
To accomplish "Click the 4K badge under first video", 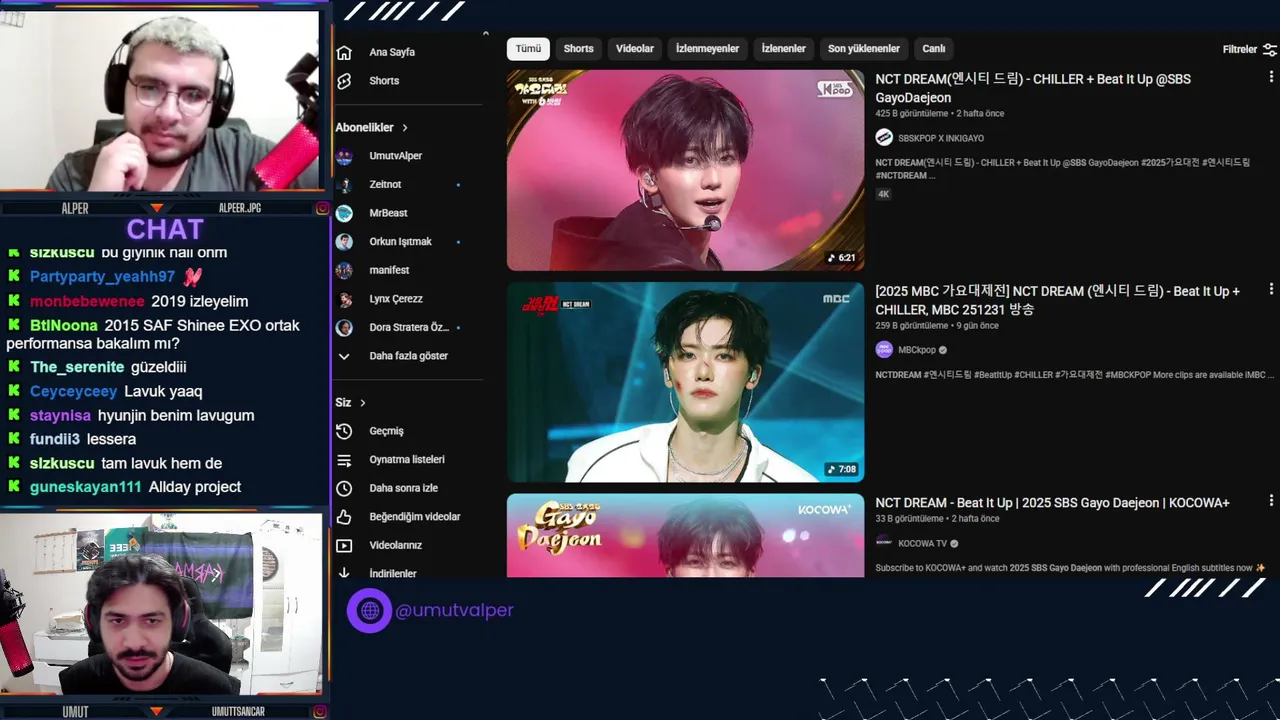I will [x=883, y=194].
